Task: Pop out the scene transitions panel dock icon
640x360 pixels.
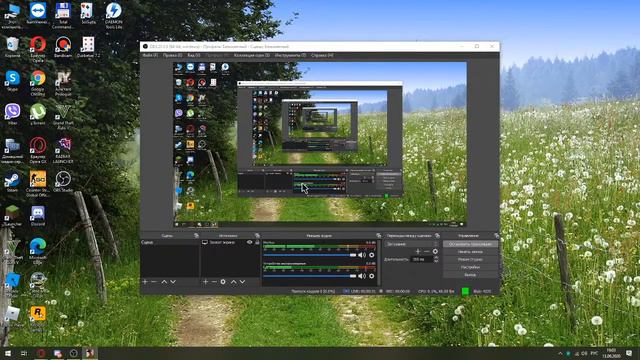Action: (x=437, y=236)
